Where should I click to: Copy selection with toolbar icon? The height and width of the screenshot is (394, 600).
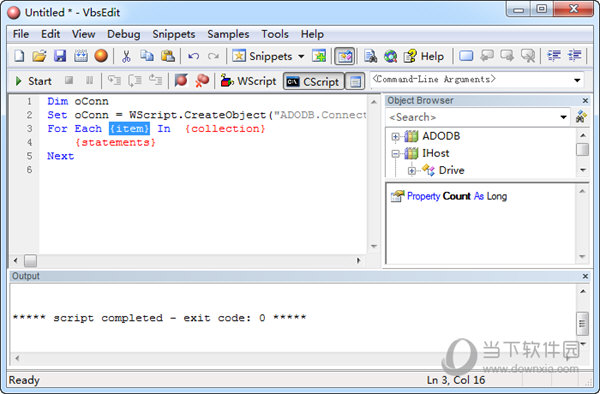coord(147,56)
